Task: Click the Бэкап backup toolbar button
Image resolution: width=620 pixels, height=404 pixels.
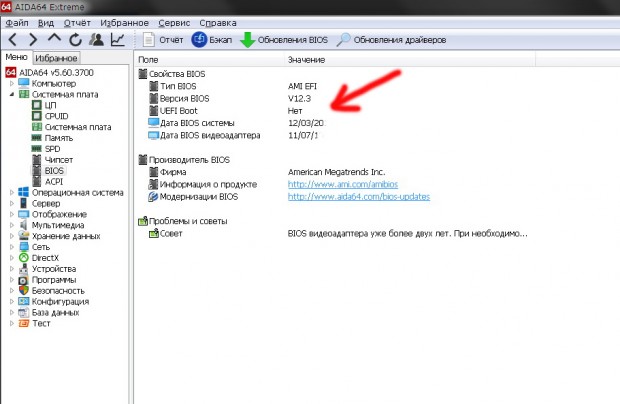Action: (x=211, y=40)
